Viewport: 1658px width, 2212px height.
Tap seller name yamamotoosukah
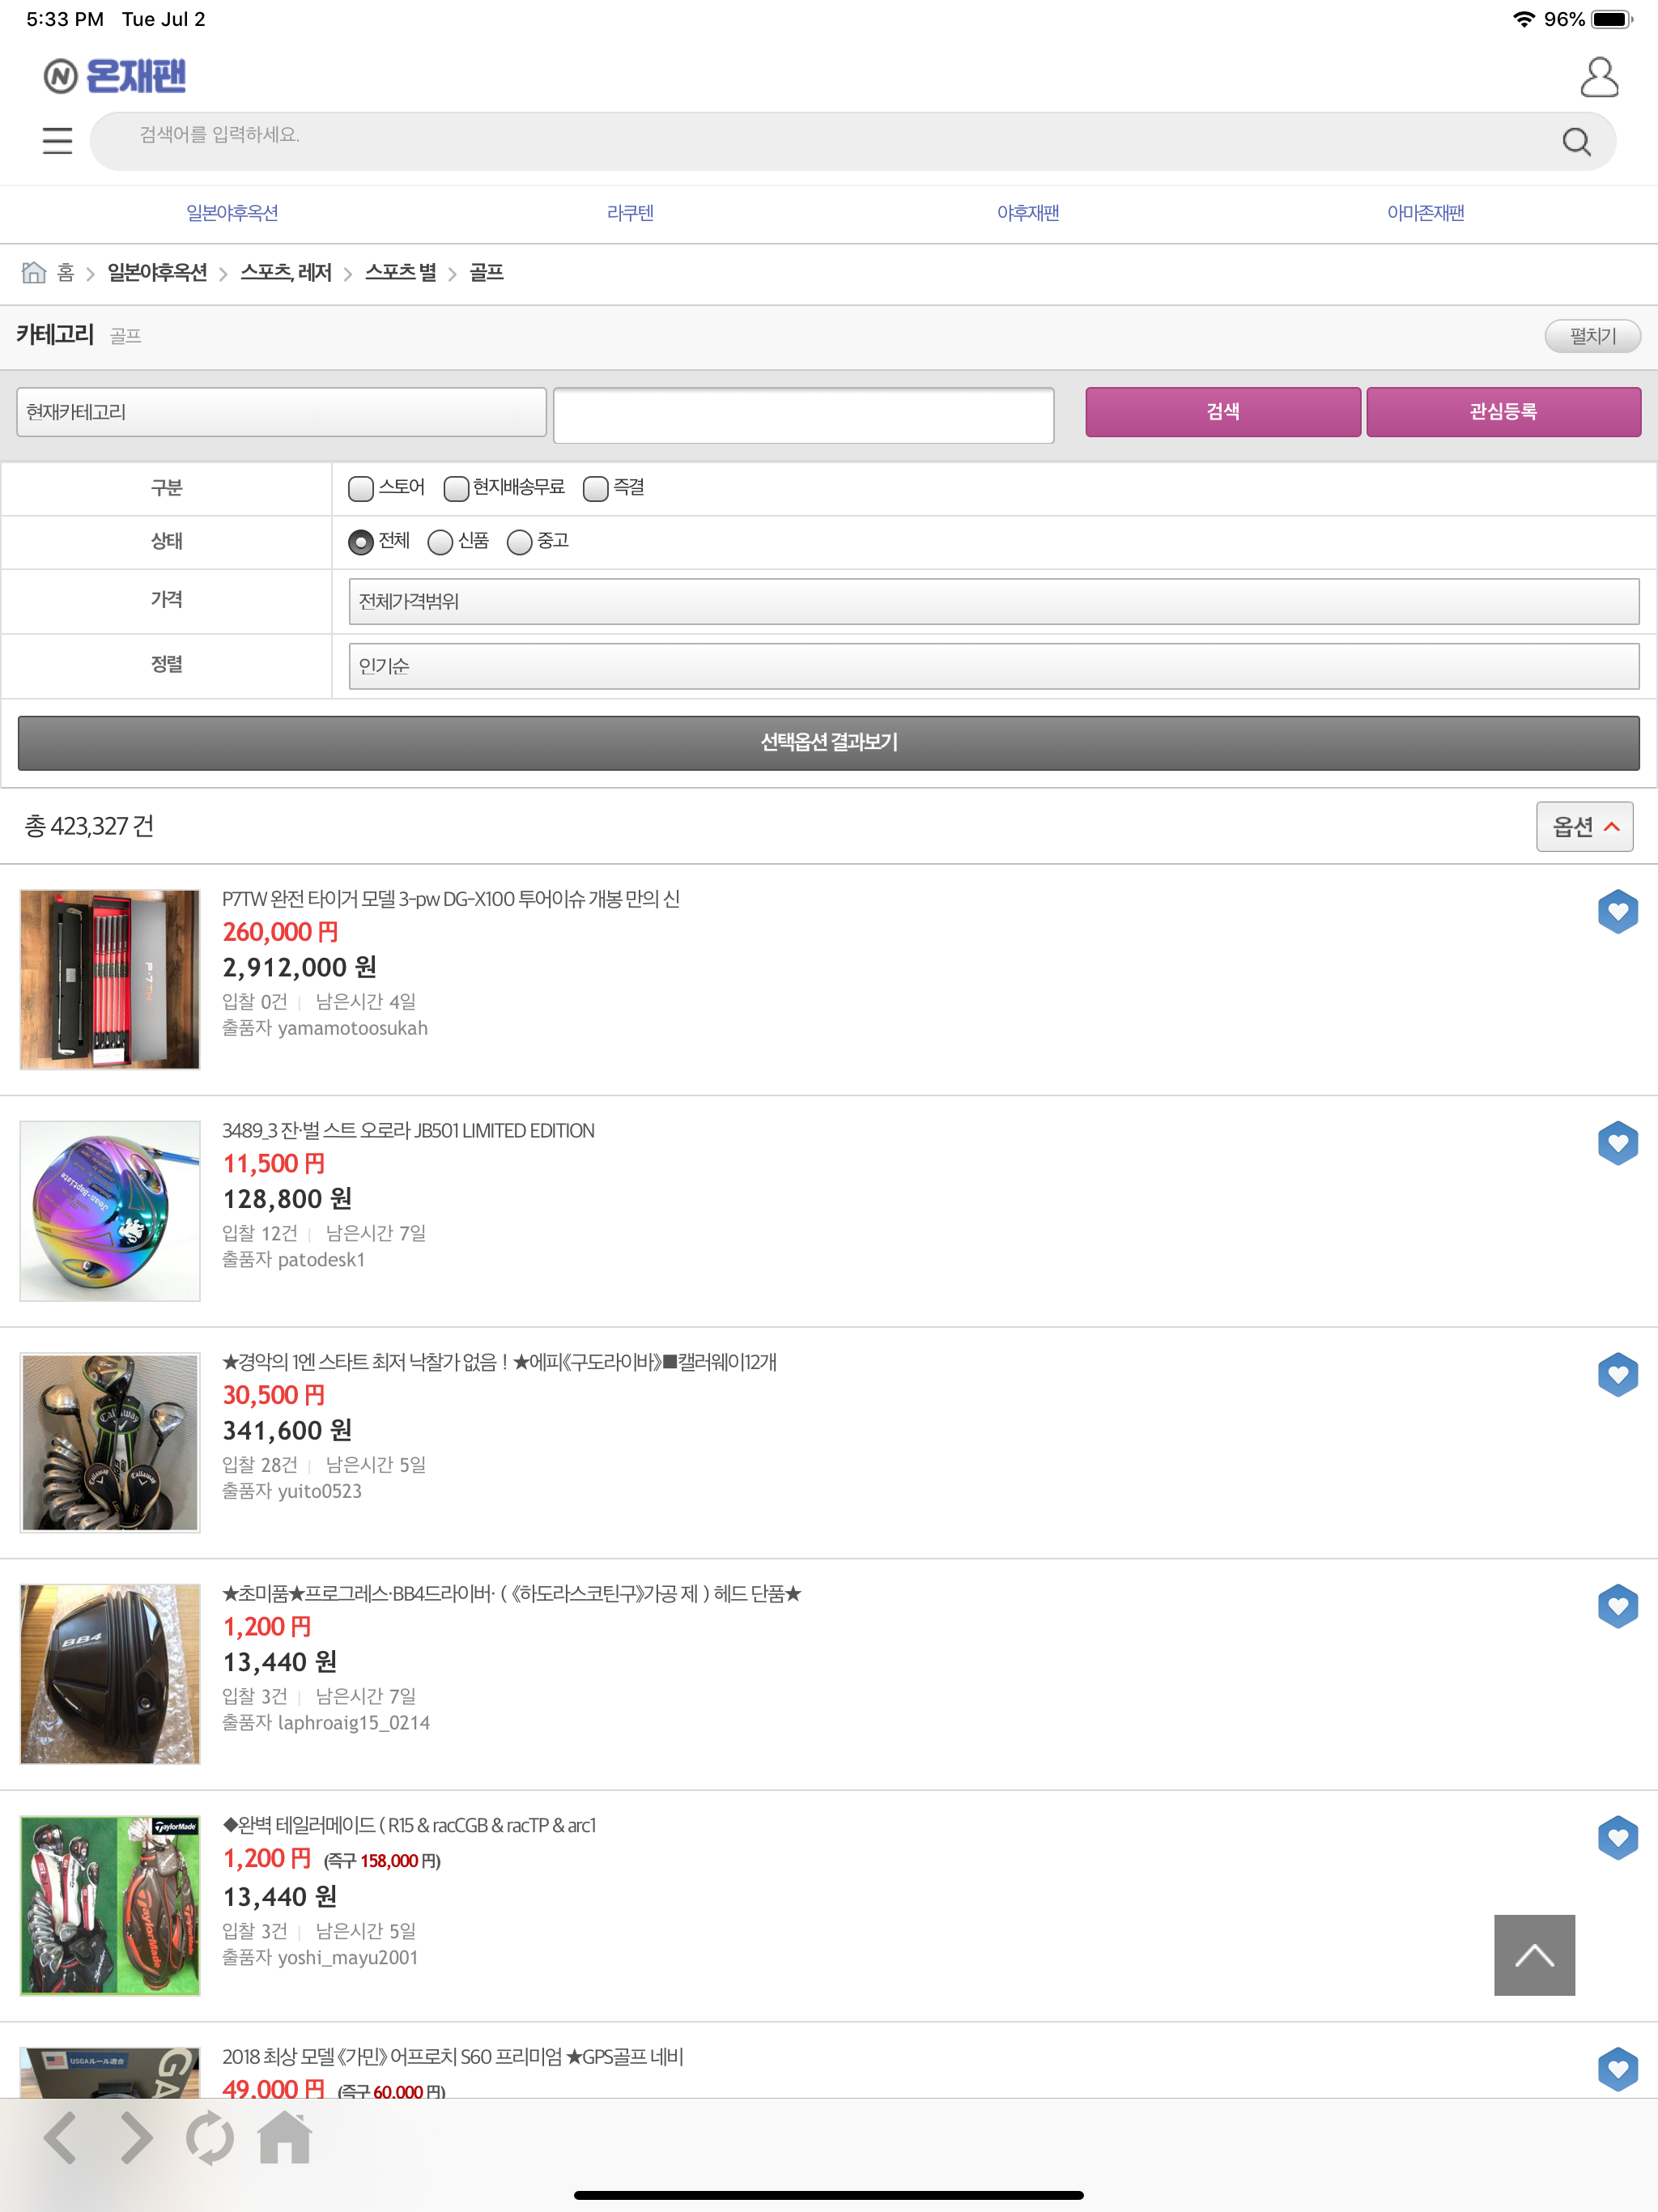pyautogui.click(x=353, y=1028)
